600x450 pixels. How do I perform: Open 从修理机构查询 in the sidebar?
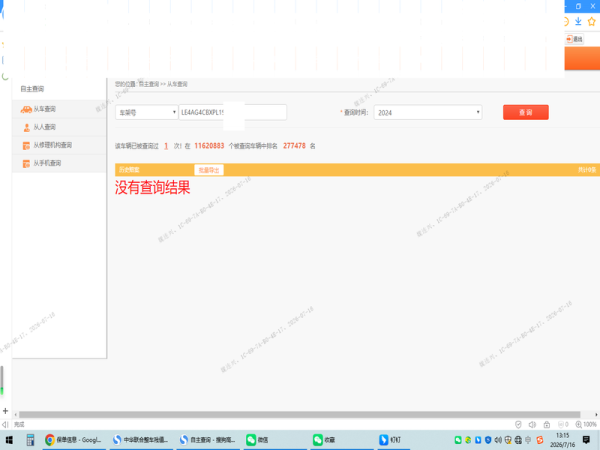[x=59, y=145]
